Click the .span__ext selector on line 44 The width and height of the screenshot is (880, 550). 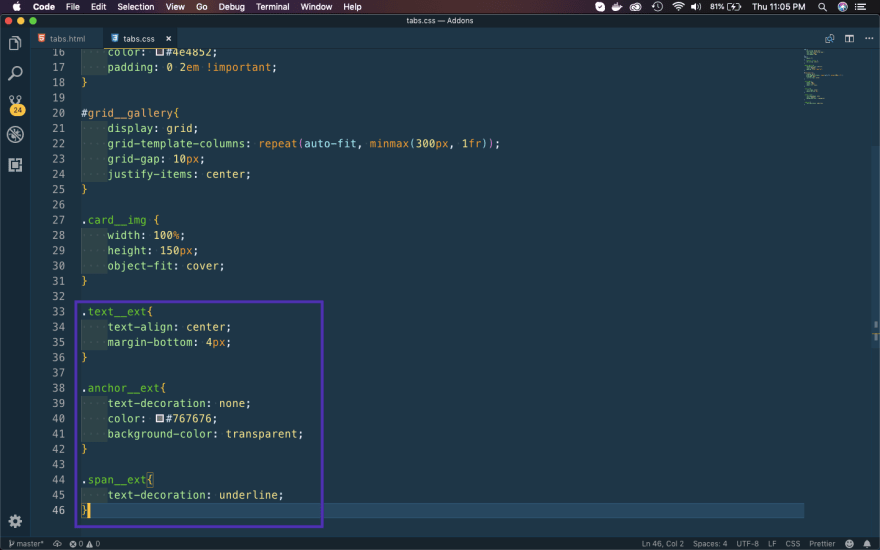[x=114, y=480]
